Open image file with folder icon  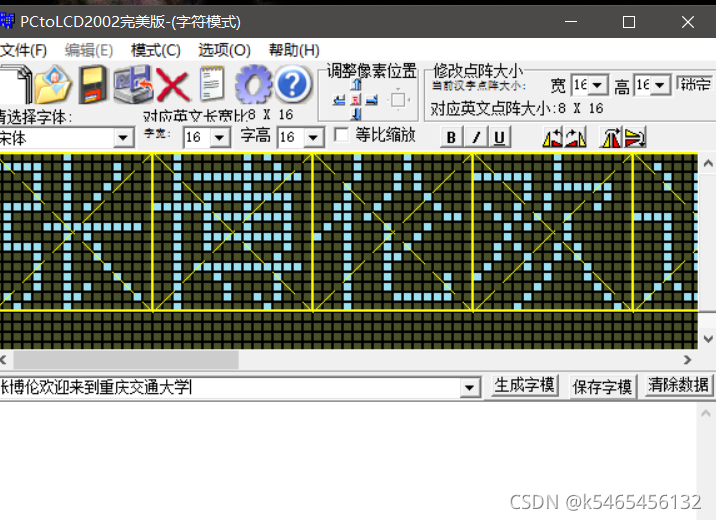tap(53, 85)
